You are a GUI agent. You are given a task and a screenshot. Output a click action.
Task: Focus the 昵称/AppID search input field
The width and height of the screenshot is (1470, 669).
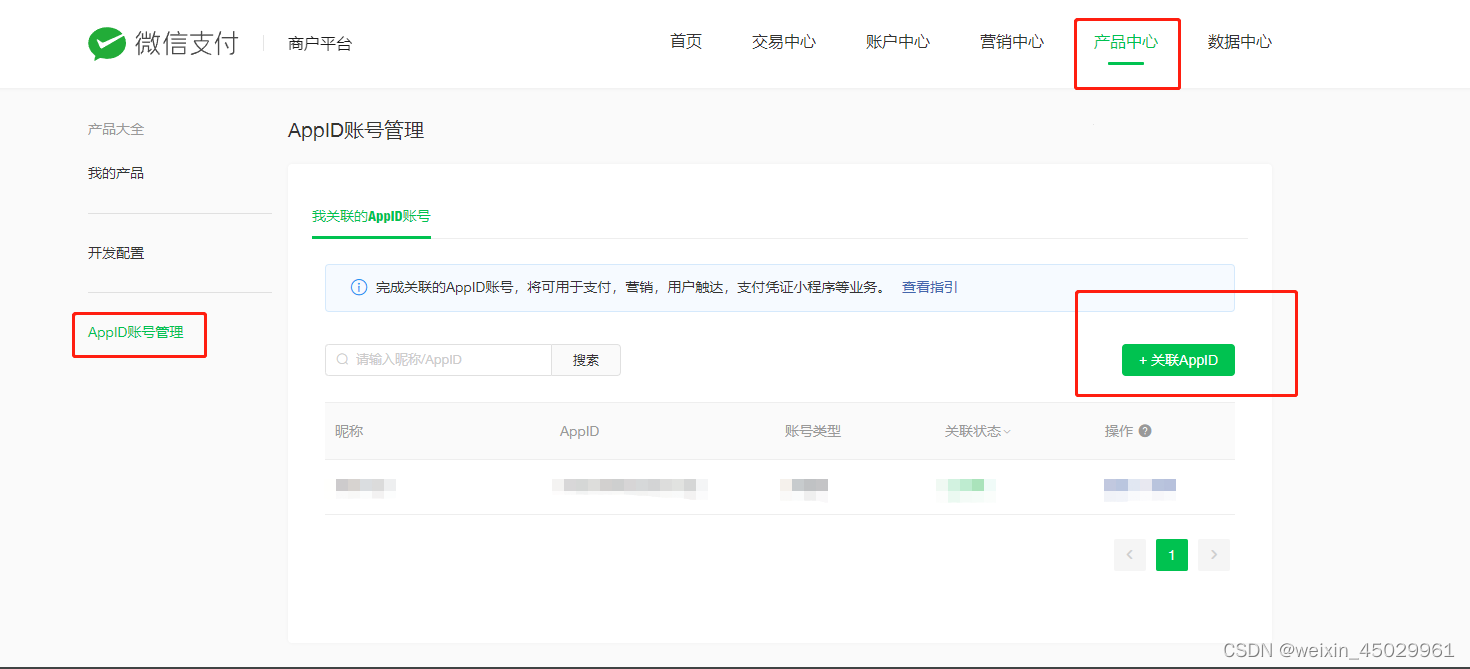pyautogui.click(x=438, y=360)
